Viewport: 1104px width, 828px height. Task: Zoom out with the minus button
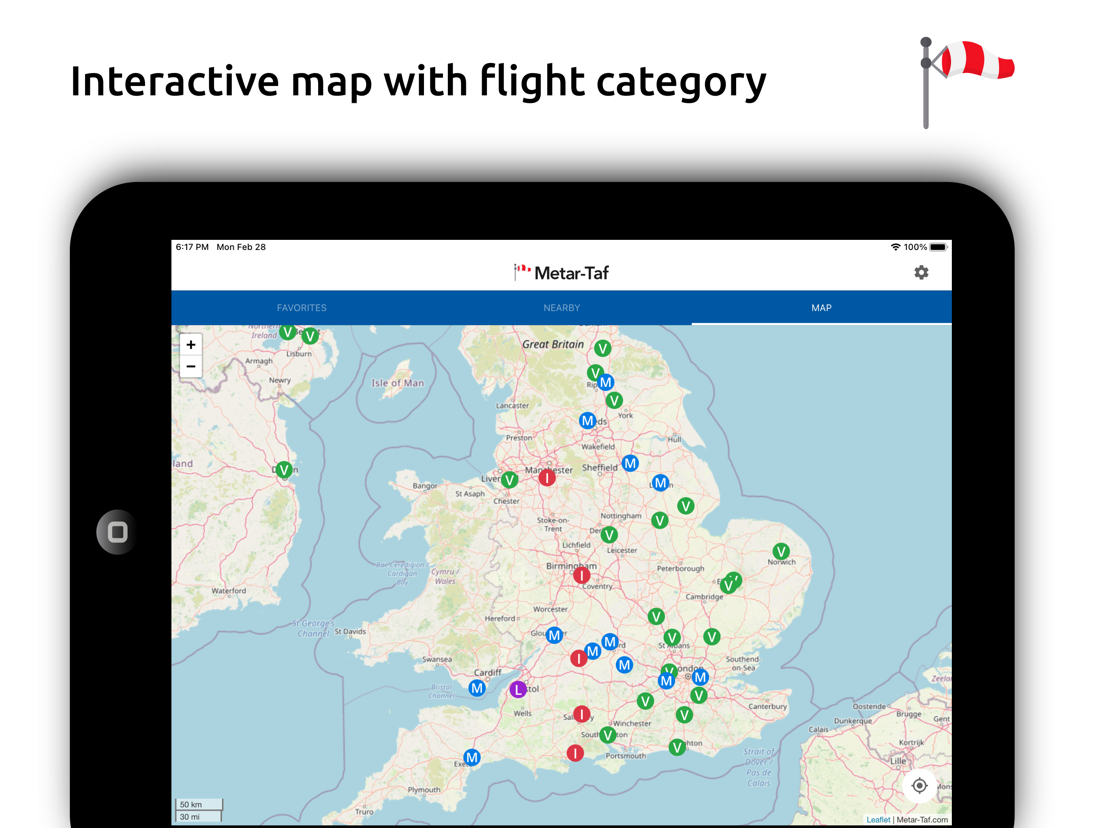pyautogui.click(x=191, y=366)
